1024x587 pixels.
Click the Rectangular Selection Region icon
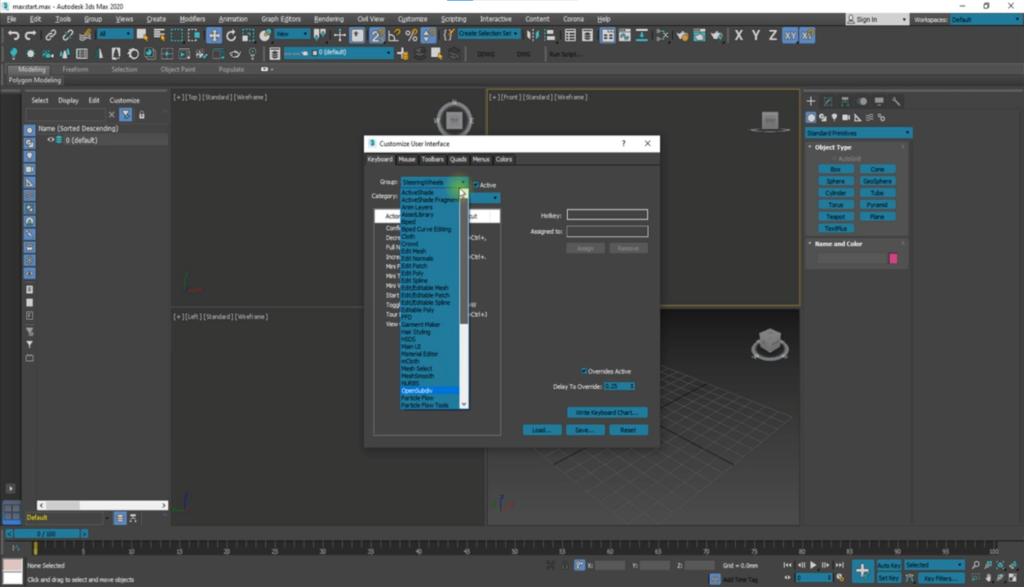tap(176, 35)
